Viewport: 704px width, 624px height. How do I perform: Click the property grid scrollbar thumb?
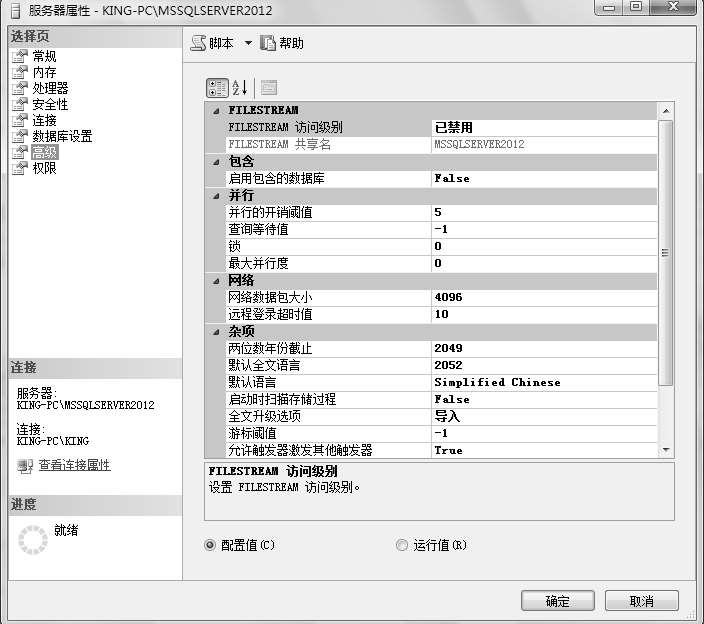666,253
